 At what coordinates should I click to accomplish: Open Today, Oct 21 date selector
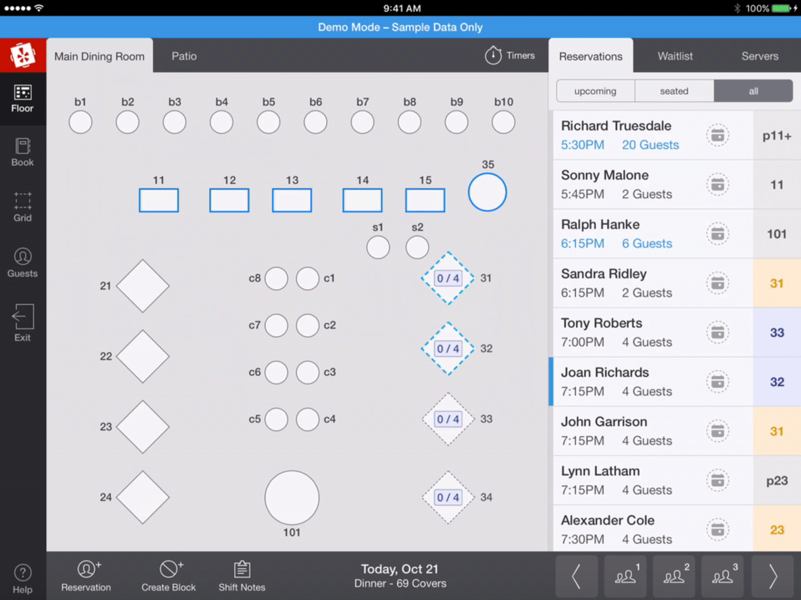click(x=400, y=575)
